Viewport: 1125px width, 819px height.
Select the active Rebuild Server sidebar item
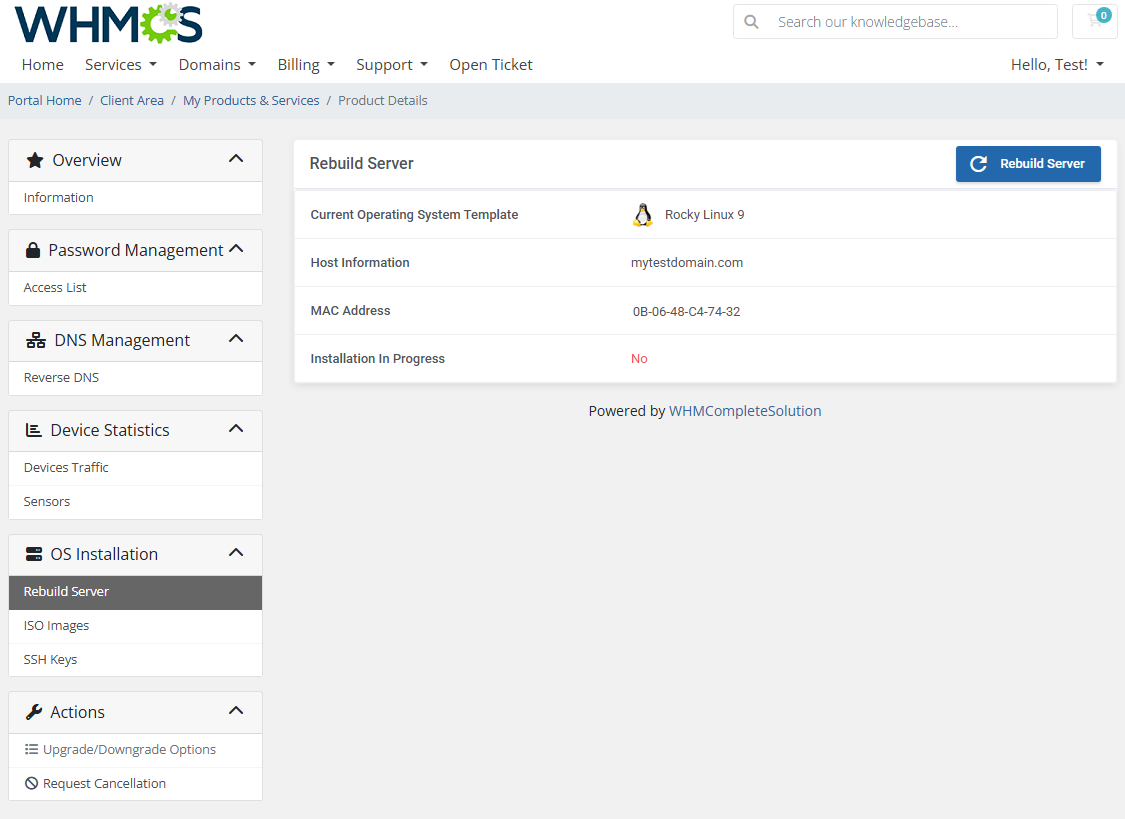[x=136, y=592]
